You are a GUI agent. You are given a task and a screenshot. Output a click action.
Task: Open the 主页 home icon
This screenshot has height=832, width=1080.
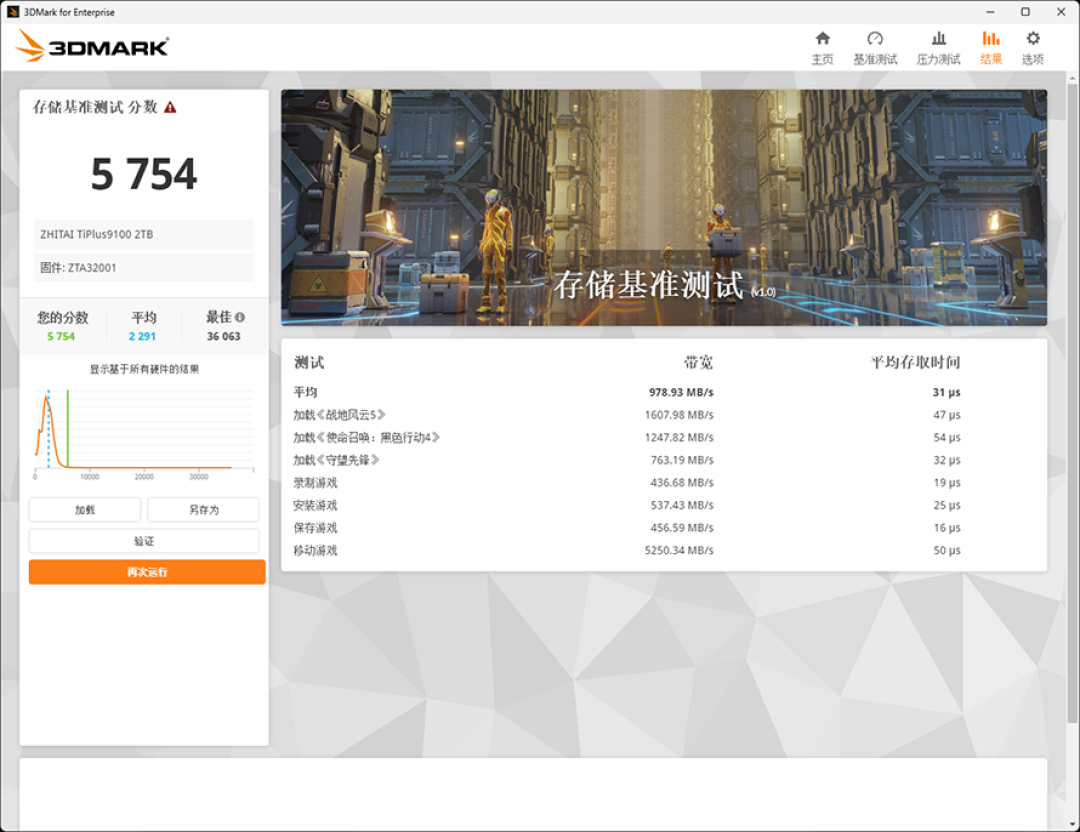click(x=822, y=39)
